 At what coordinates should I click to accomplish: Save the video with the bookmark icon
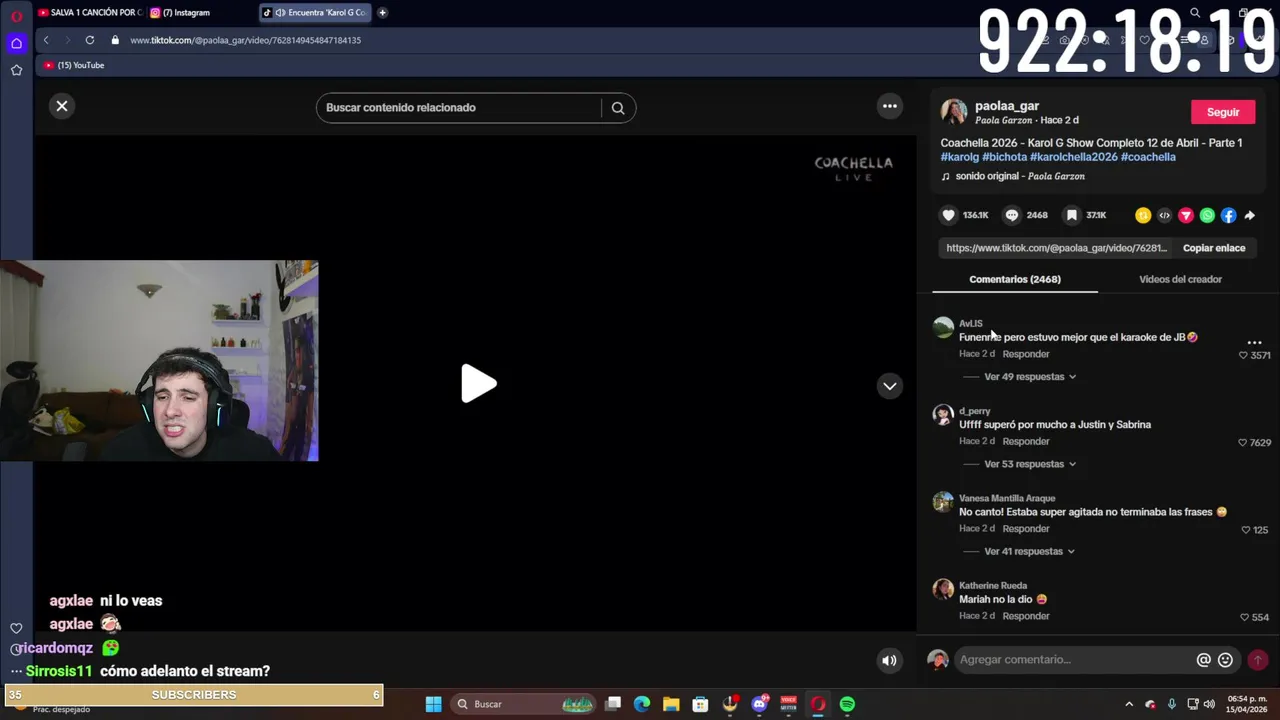point(1071,215)
